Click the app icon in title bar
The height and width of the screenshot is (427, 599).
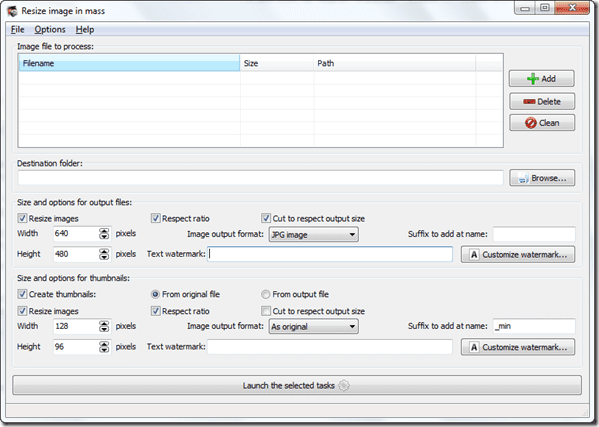[12, 11]
